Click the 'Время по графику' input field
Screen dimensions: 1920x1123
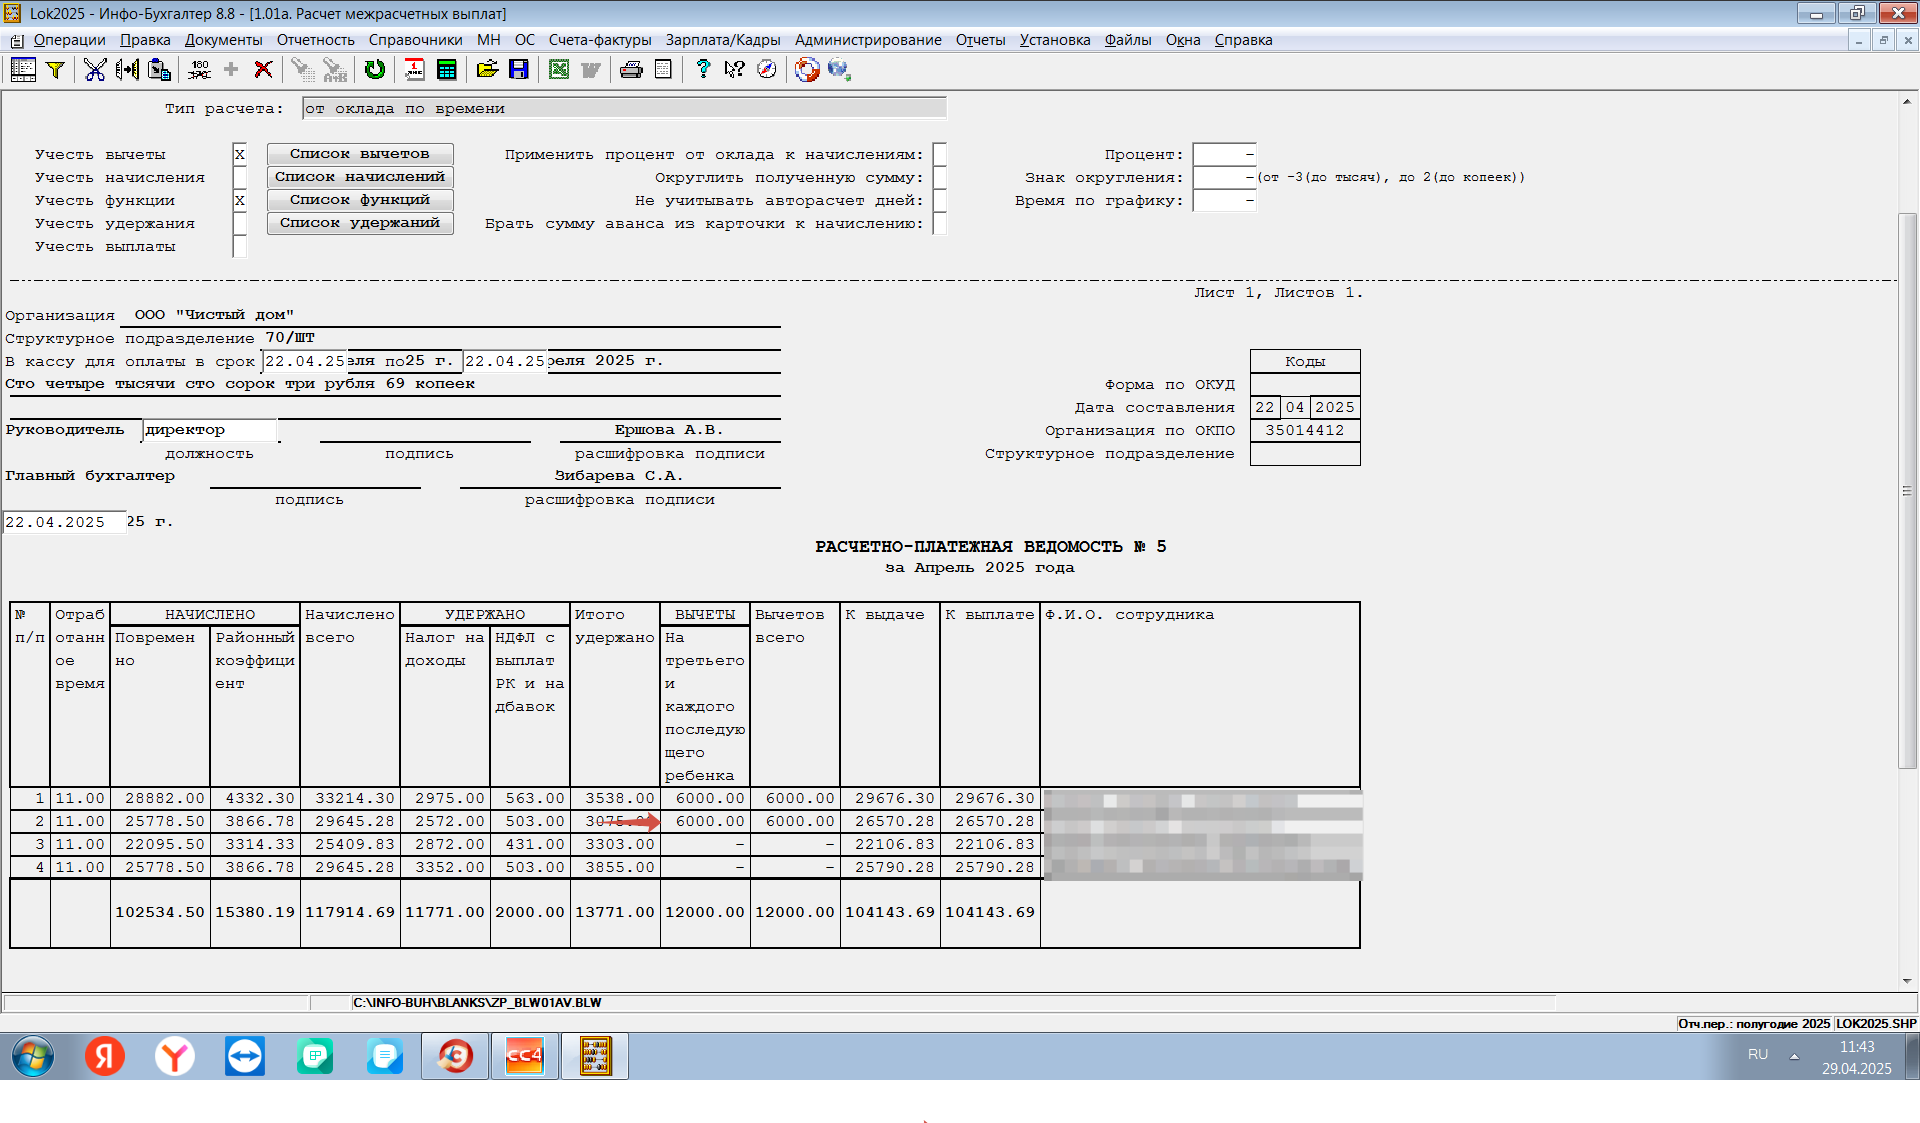tap(1224, 200)
